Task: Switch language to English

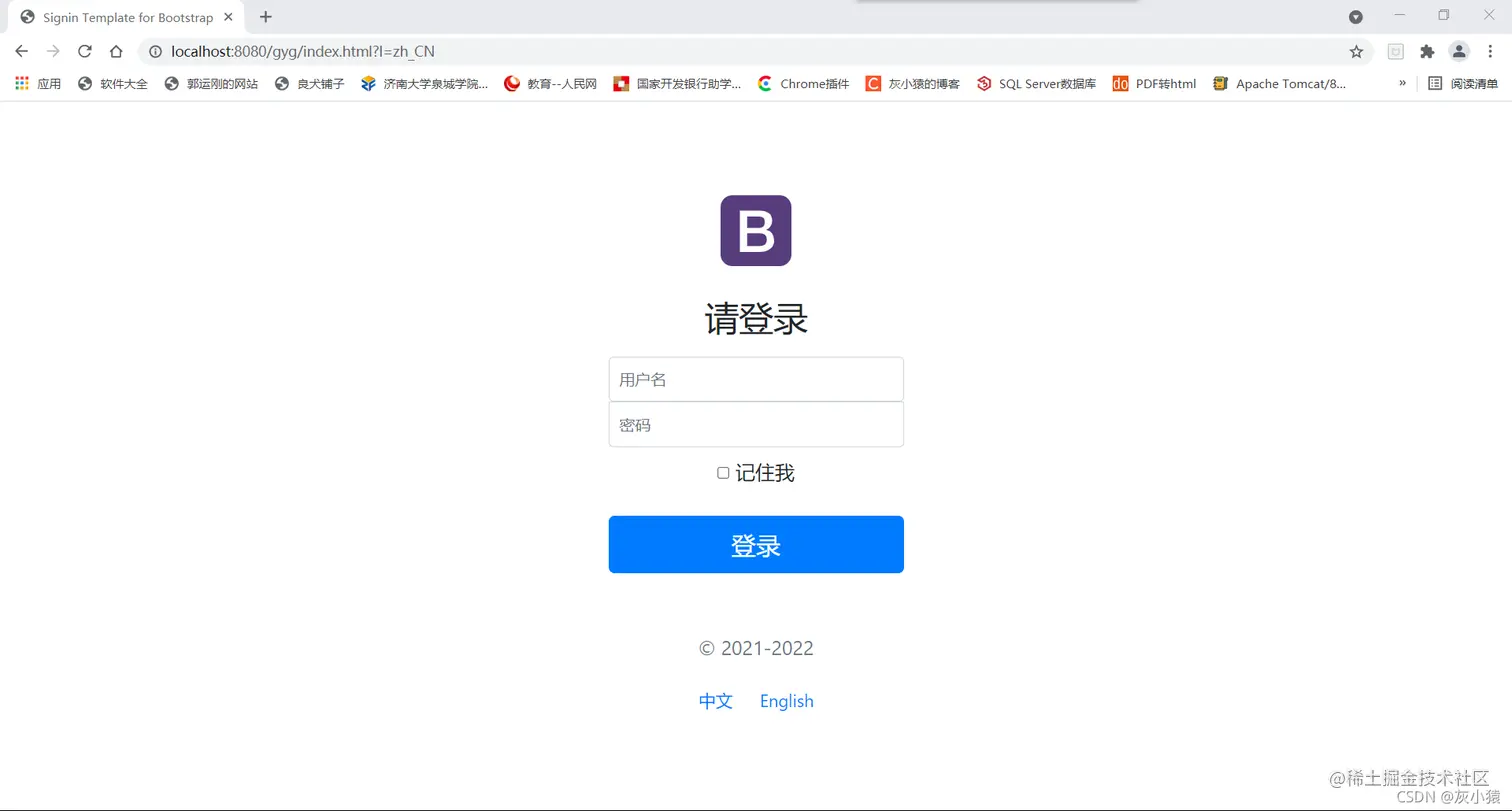Action: 787,701
